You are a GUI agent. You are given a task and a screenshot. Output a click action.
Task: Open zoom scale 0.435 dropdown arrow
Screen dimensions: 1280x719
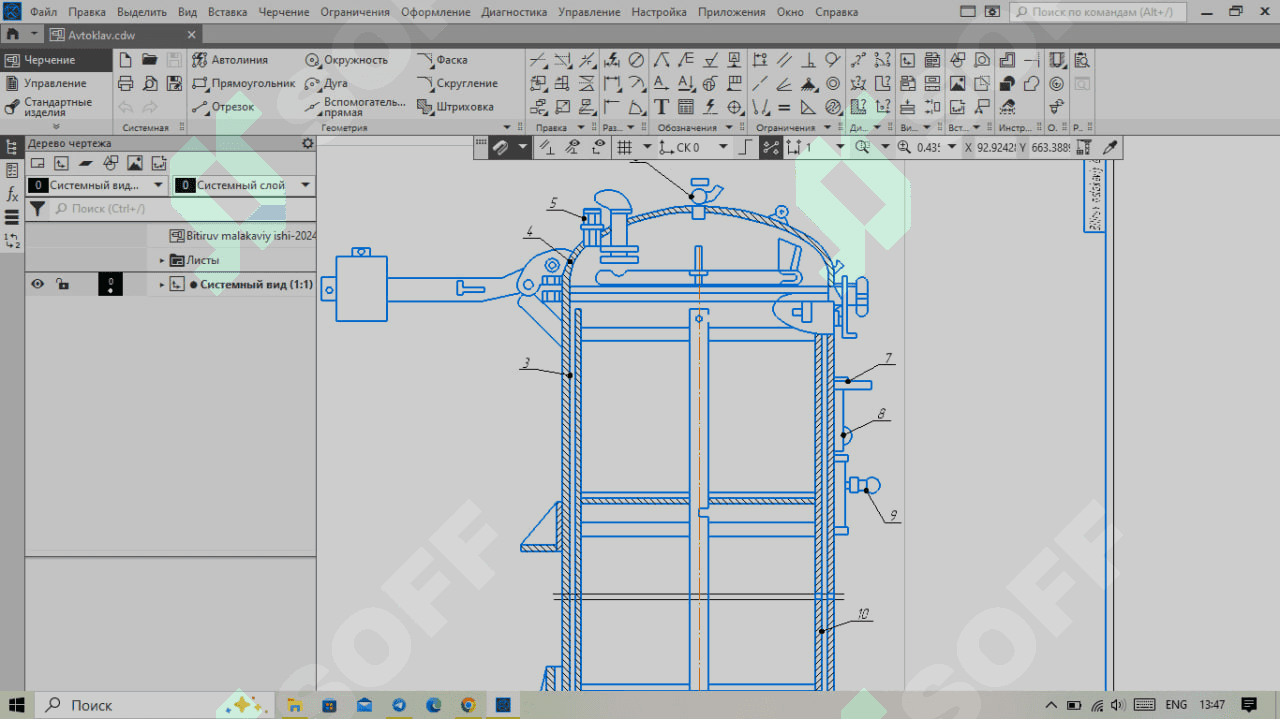pos(952,147)
